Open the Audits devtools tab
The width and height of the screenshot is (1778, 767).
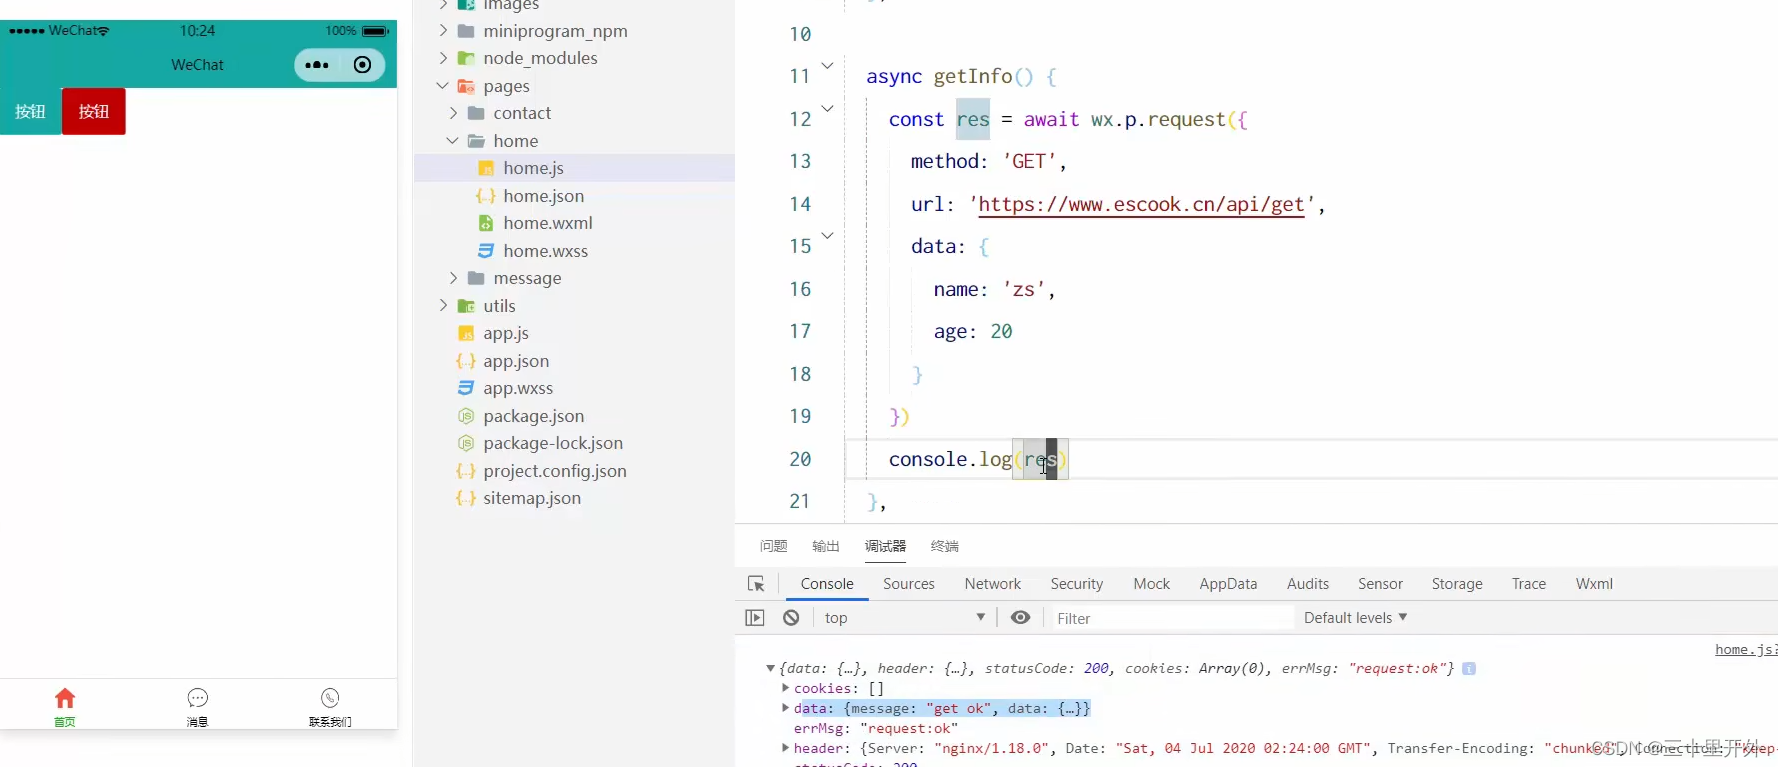(x=1308, y=584)
